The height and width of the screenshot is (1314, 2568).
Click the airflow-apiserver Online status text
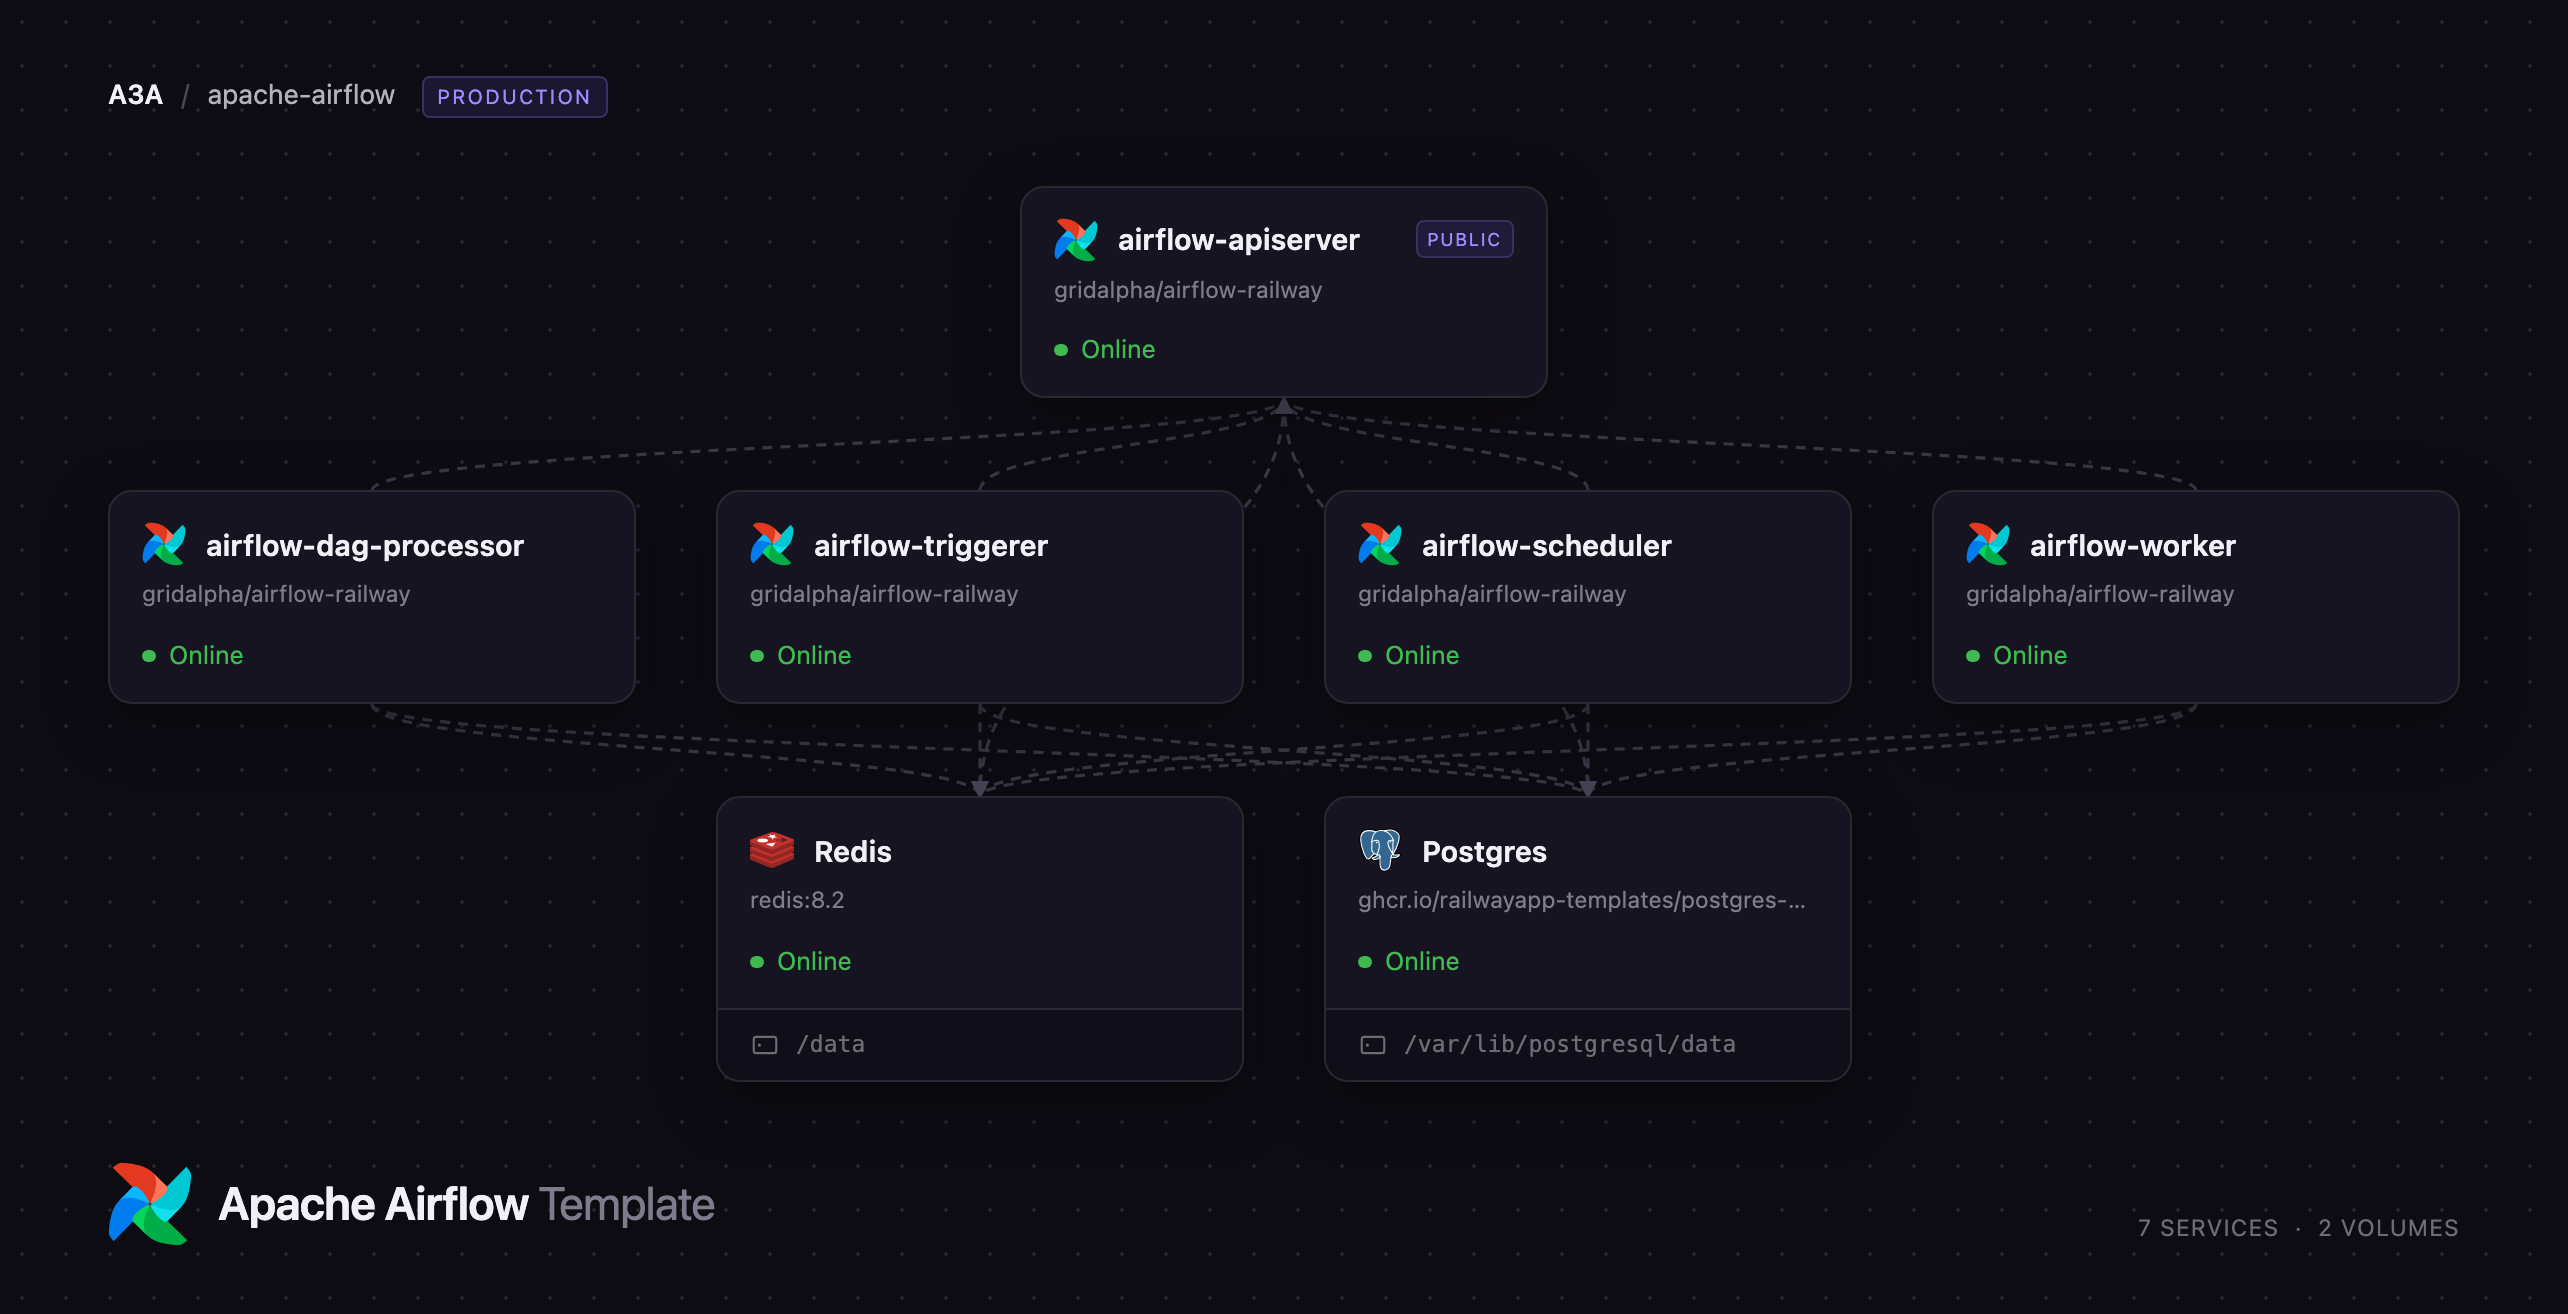pos(1118,350)
